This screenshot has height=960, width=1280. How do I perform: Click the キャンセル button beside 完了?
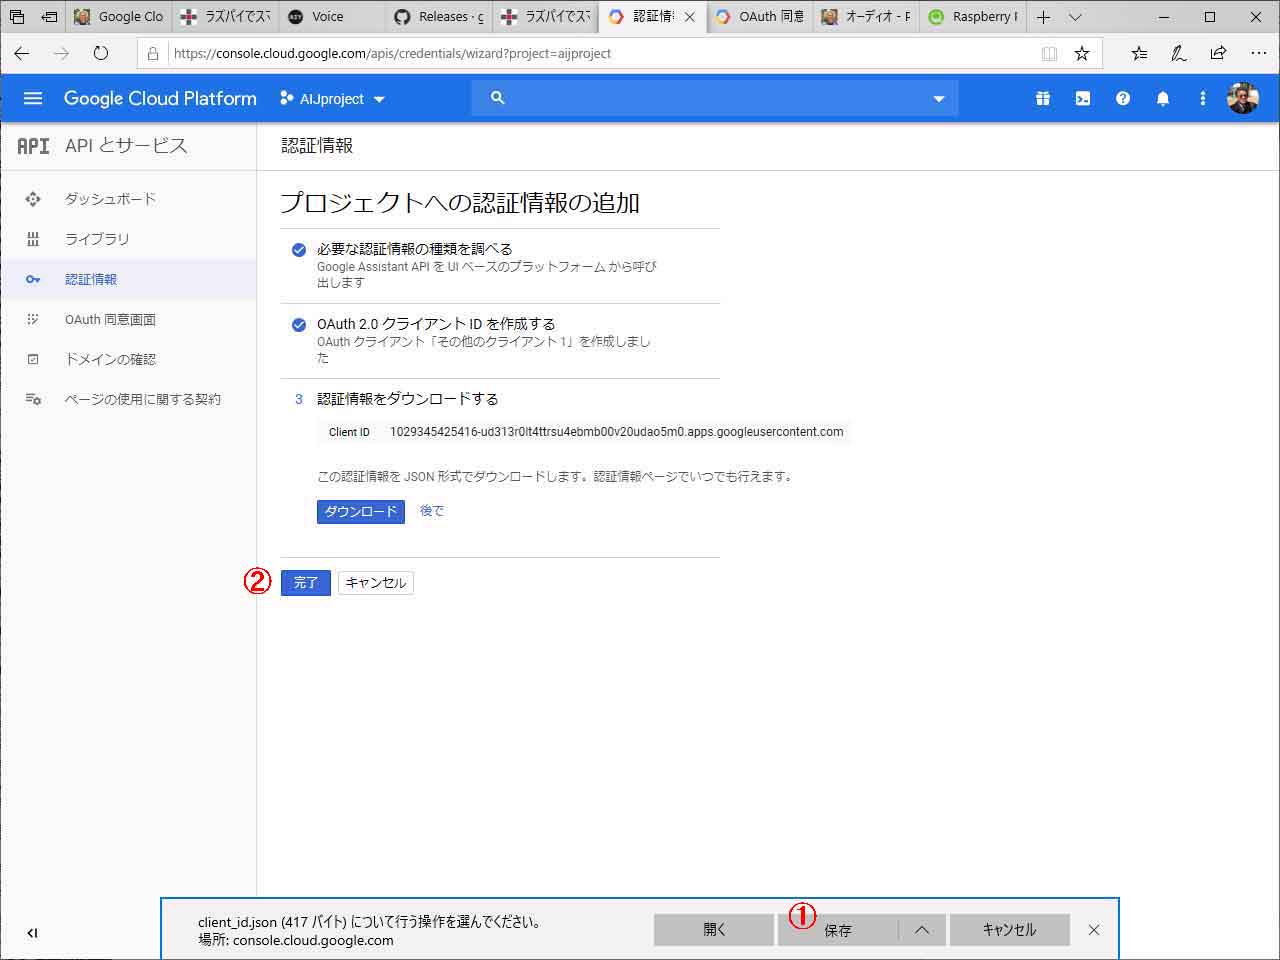pyautogui.click(x=376, y=583)
